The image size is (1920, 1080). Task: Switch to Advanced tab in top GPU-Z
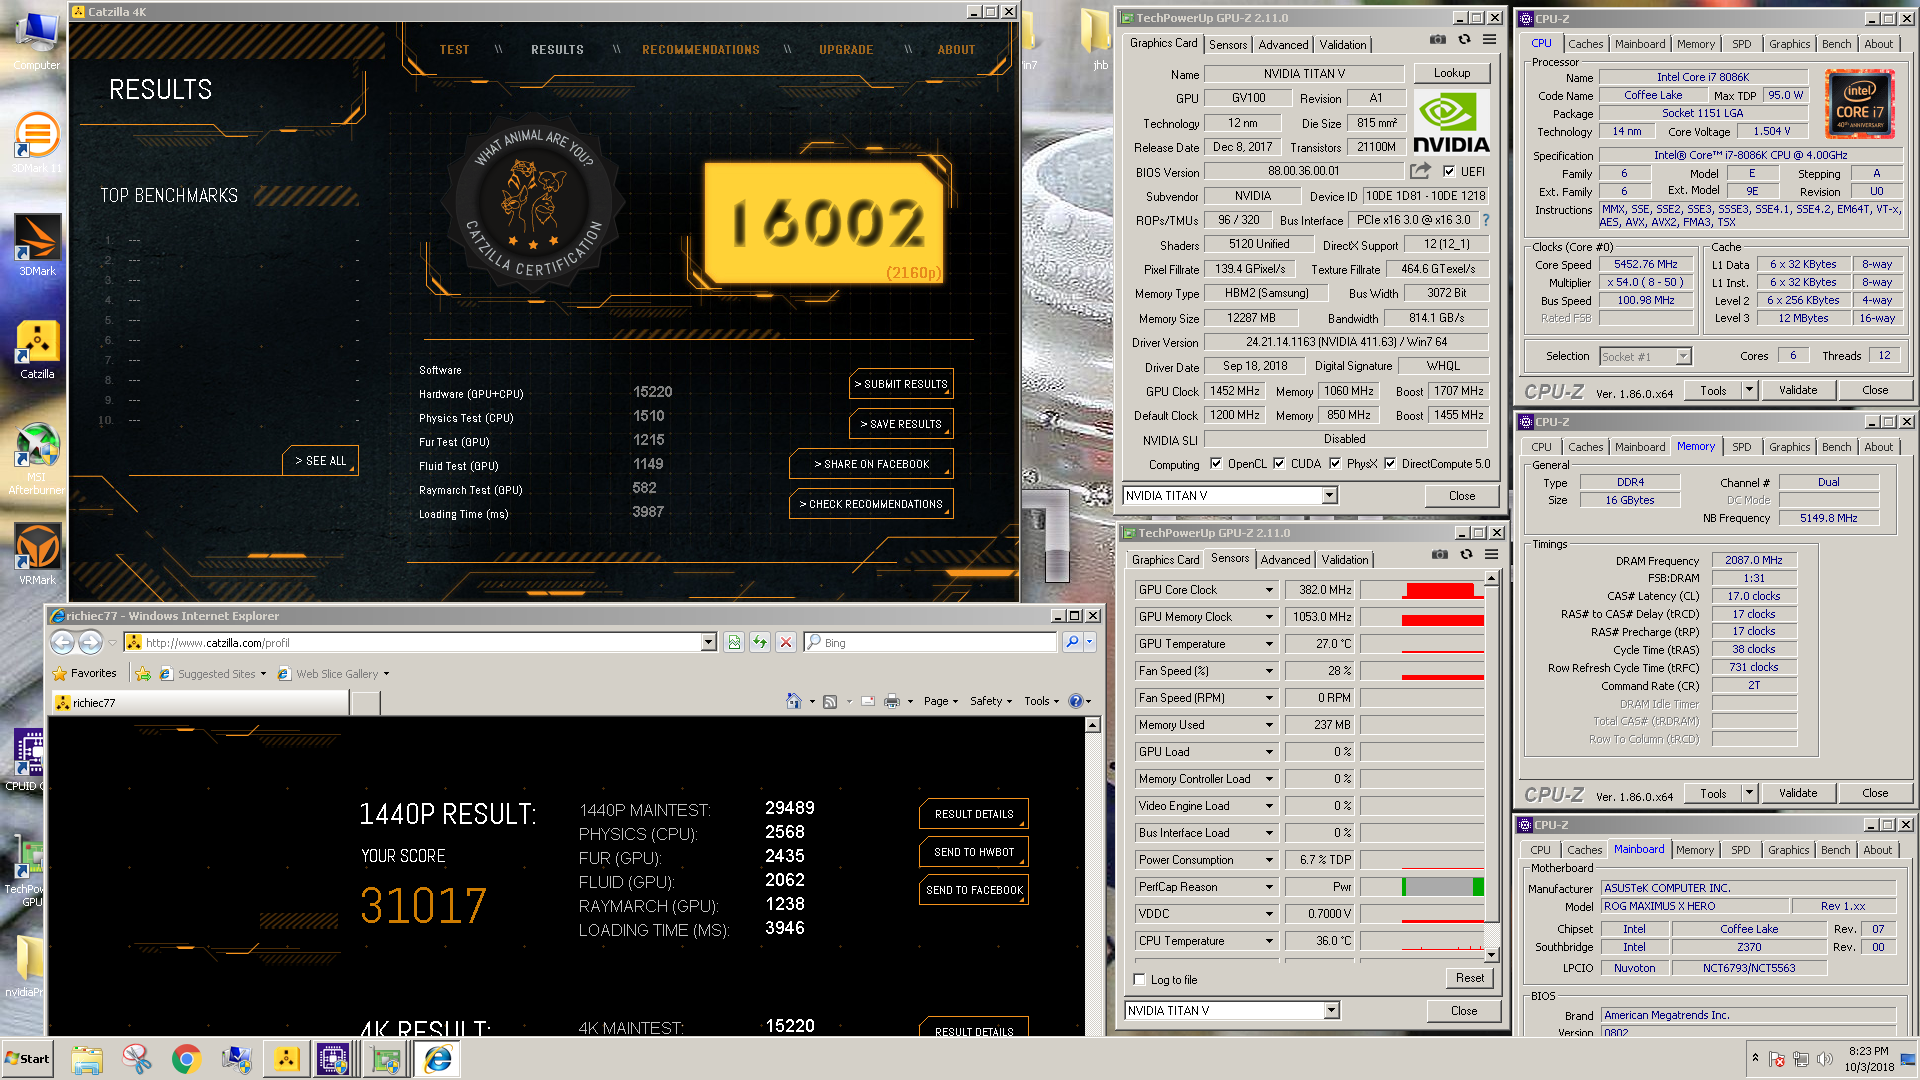pyautogui.click(x=1283, y=45)
